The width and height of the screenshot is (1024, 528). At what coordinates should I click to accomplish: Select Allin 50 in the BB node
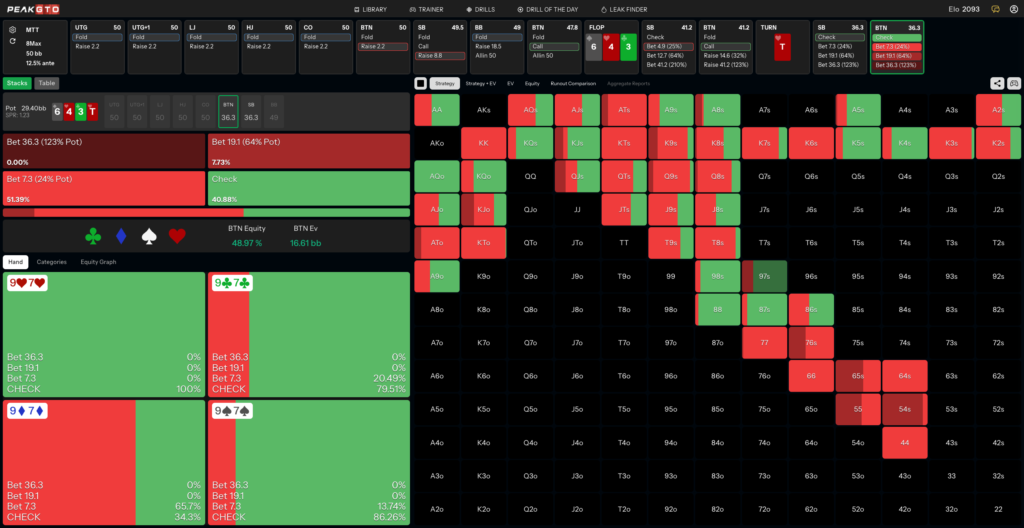[497, 56]
